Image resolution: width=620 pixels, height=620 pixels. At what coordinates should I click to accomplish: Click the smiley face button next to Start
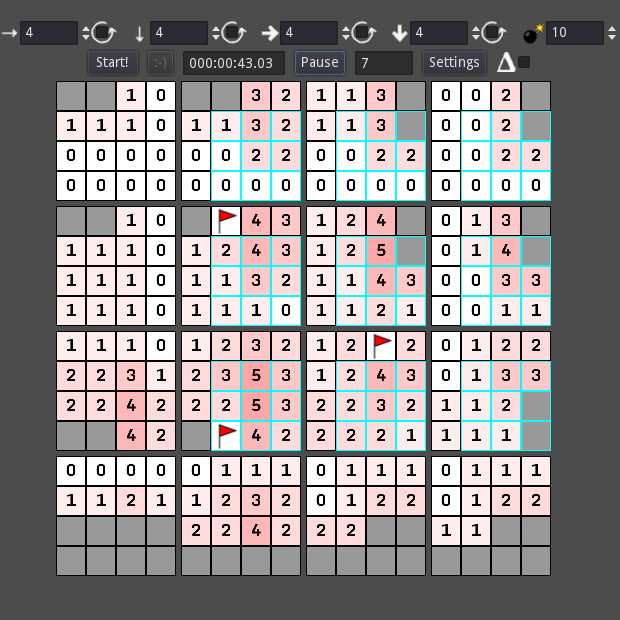[160, 62]
